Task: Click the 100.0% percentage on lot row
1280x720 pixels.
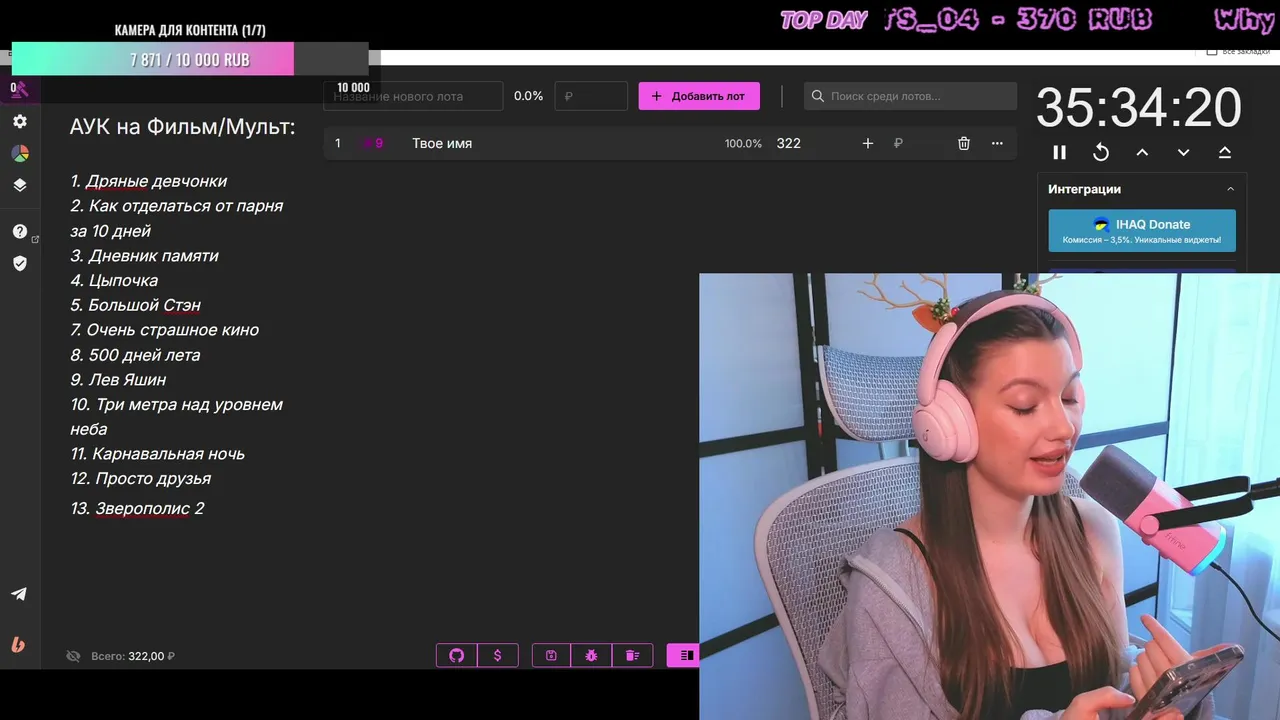Action: point(743,143)
